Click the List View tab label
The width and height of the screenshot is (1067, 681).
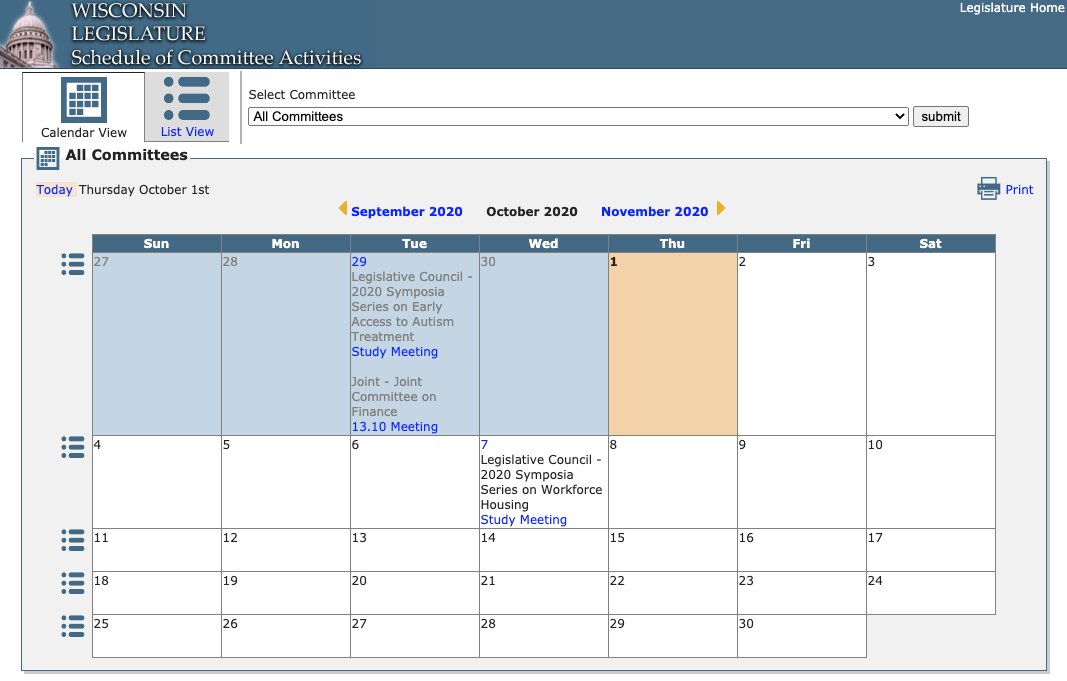point(187,132)
